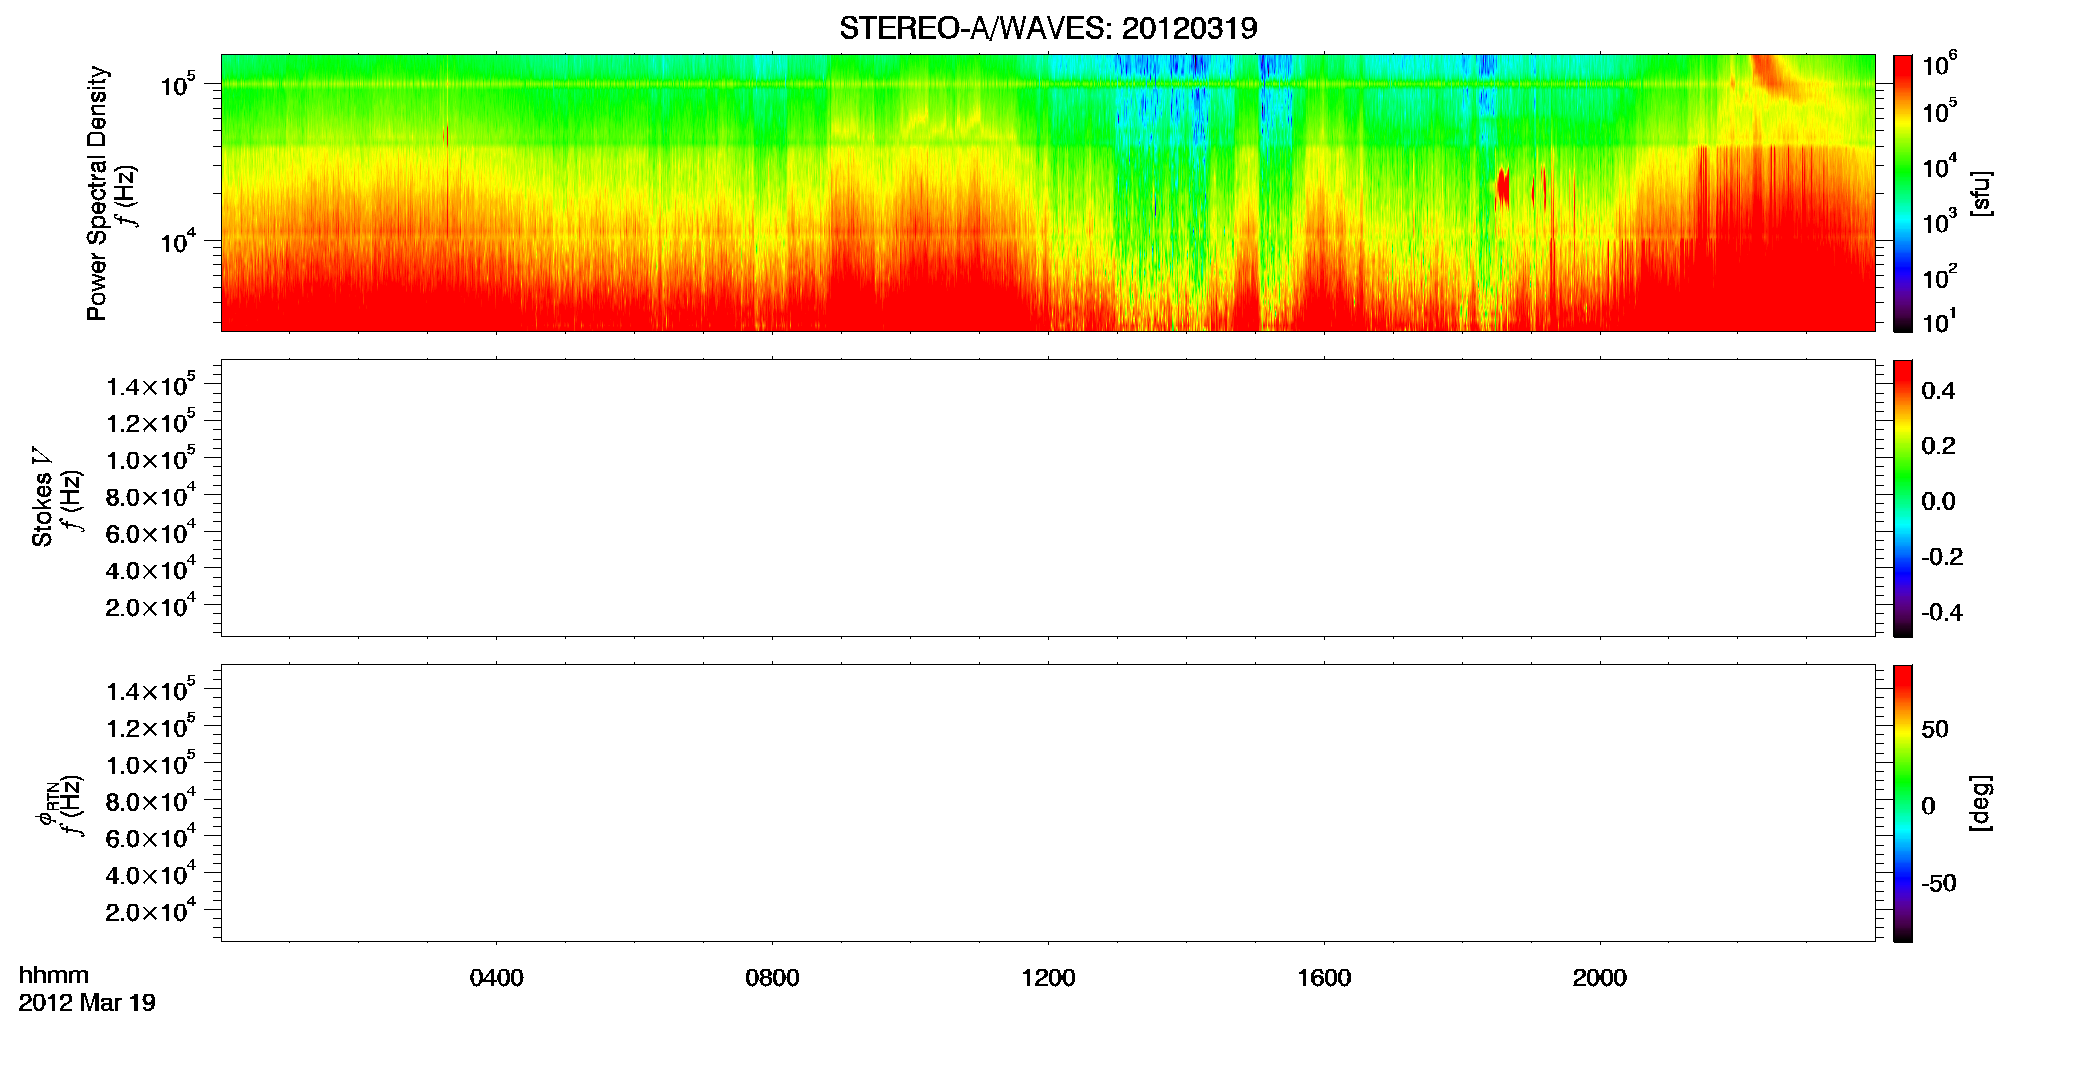2096x1080 pixels.
Task: Click the [sfu] units label
Action: [x=1981, y=193]
